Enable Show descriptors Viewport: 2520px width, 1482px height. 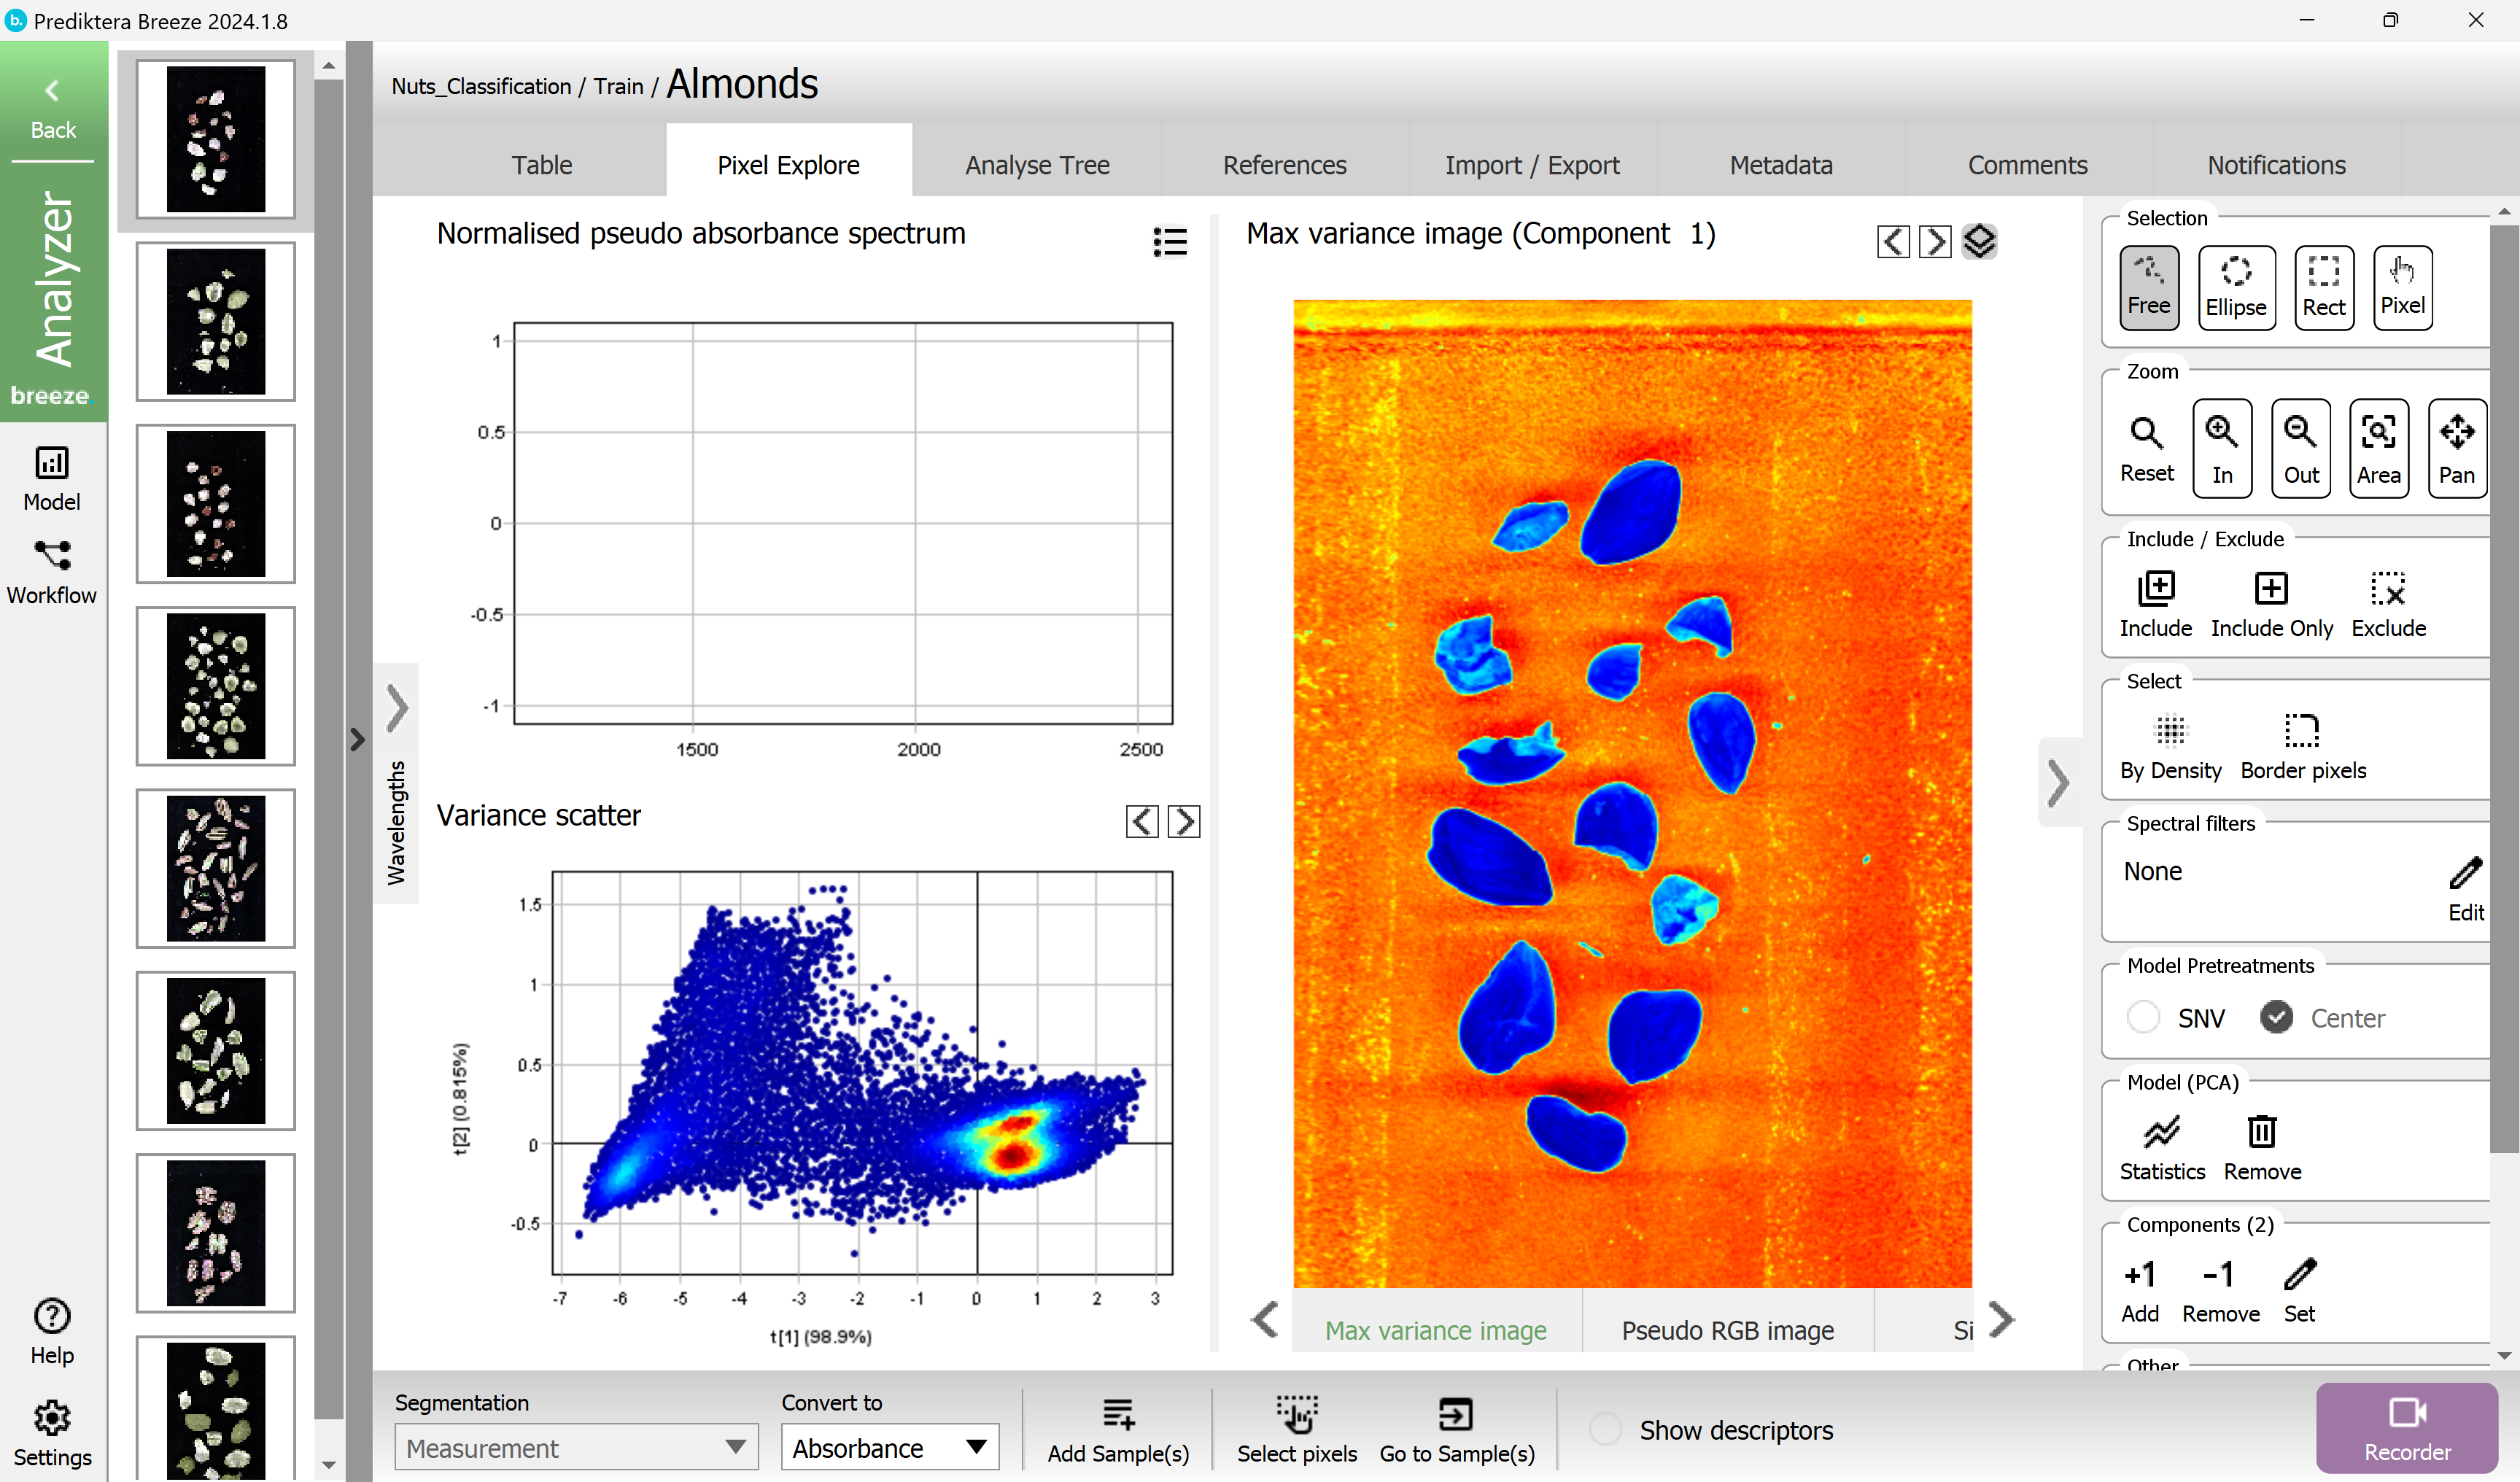pyautogui.click(x=1607, y=1429)
